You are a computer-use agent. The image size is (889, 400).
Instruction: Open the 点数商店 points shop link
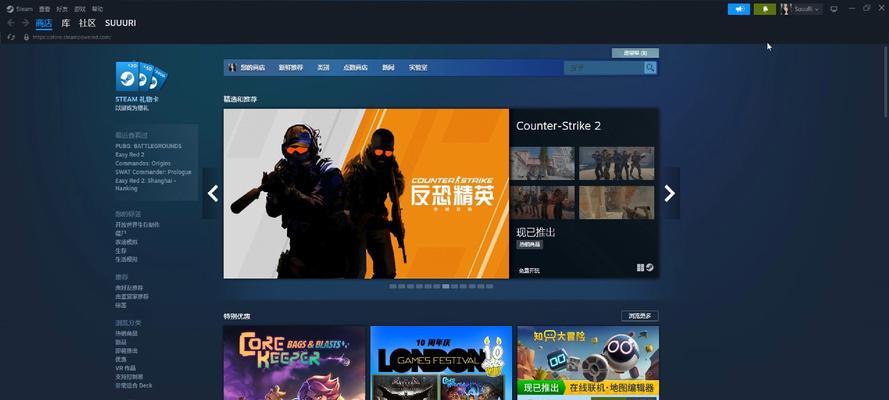pyautogui.click(x=355, y=67)
